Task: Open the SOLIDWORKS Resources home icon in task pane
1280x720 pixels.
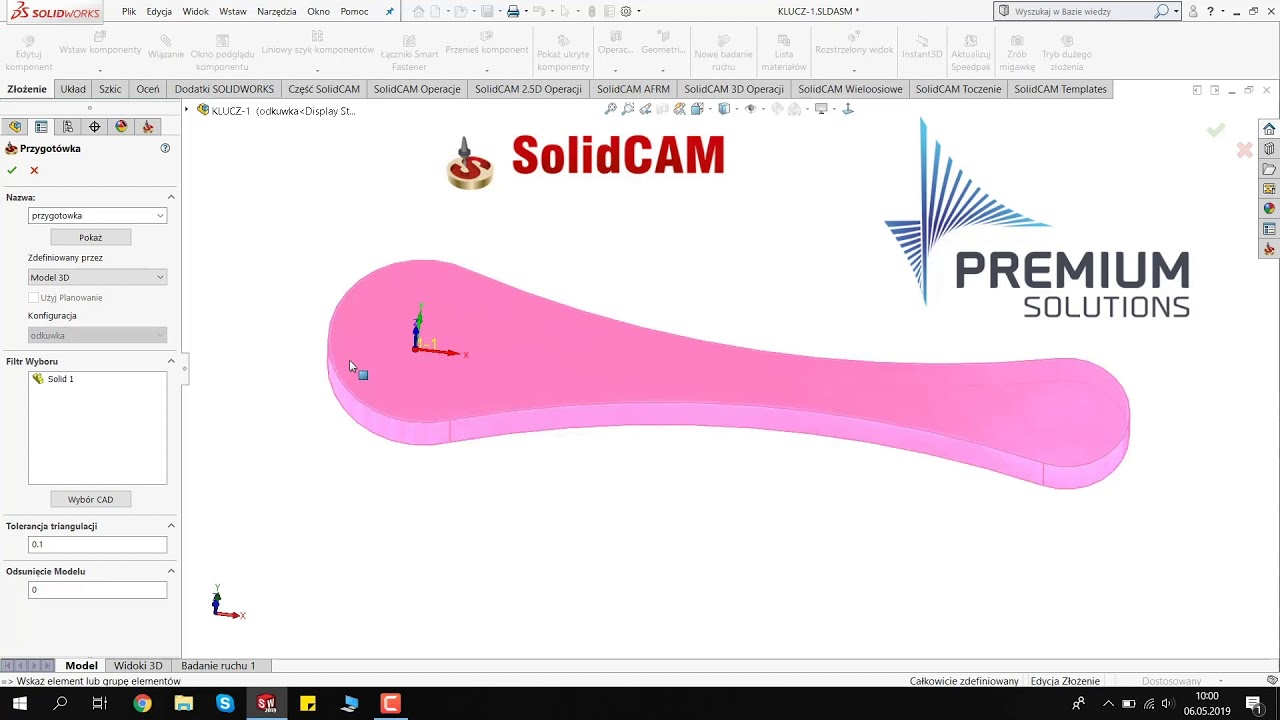Action: click(x=1269, y=129)
